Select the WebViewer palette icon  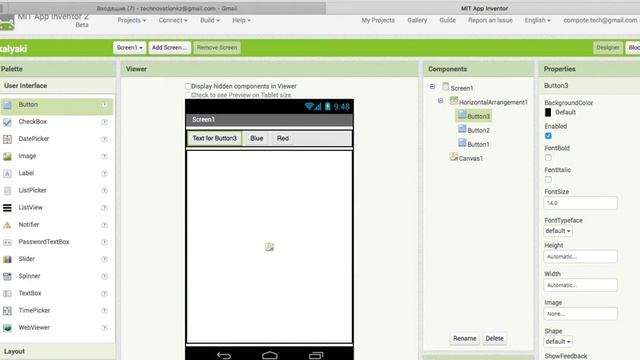[7, 328]
